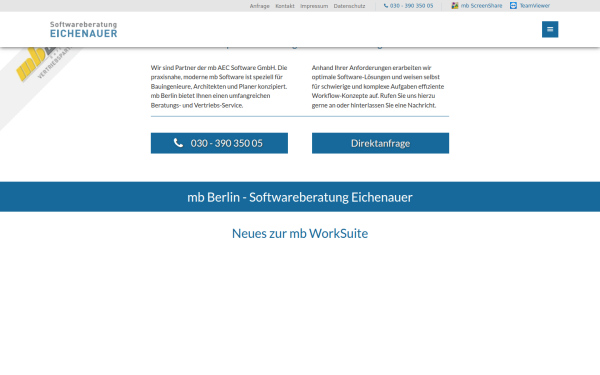Screen dimensions: 600x375
Task: Click paragraph starting 'Anhand Ihrer Anforderungen'
Action: pyautogui.click(x=378, y=86)
